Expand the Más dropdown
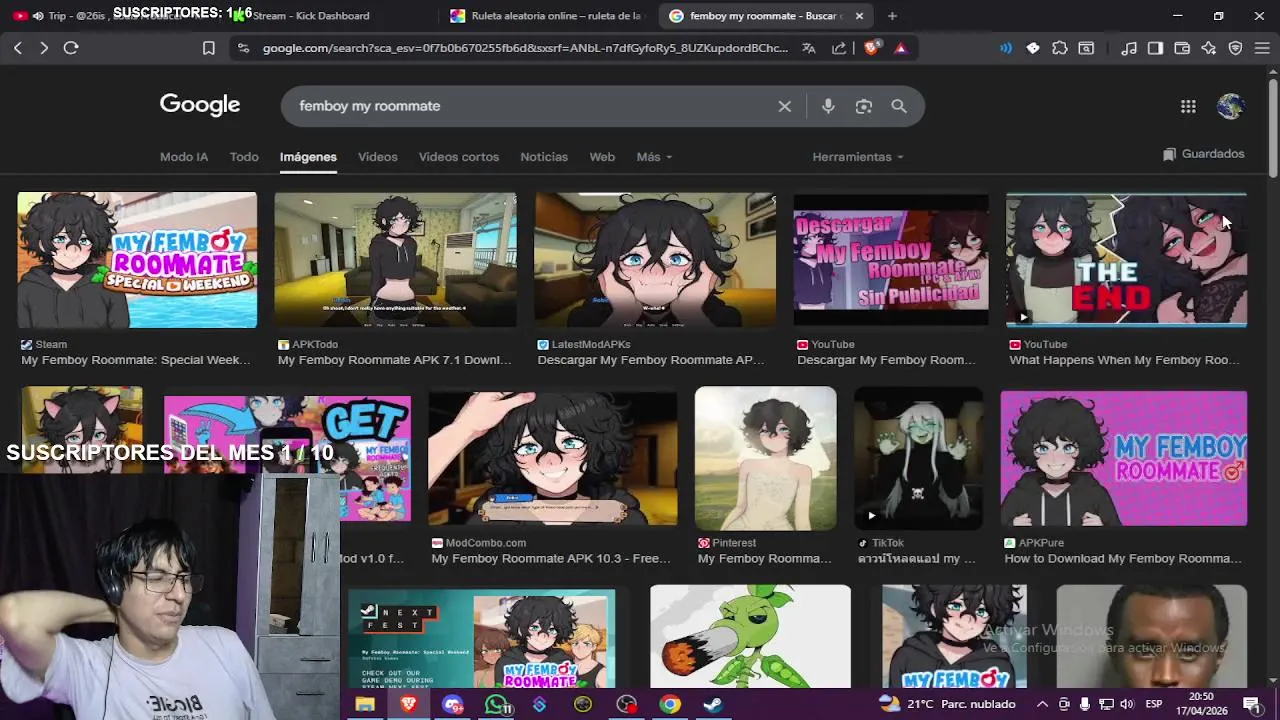This screenshot has width=1280, height=720. coord(654,157)
